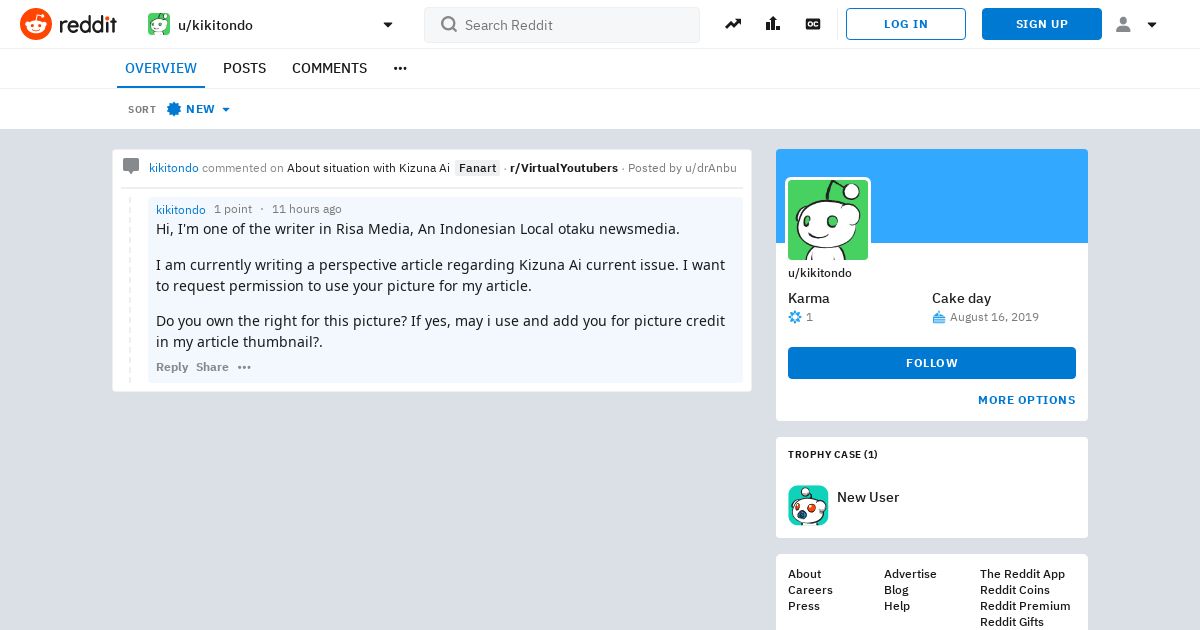Open the Careers footer link

coord(810,590)
